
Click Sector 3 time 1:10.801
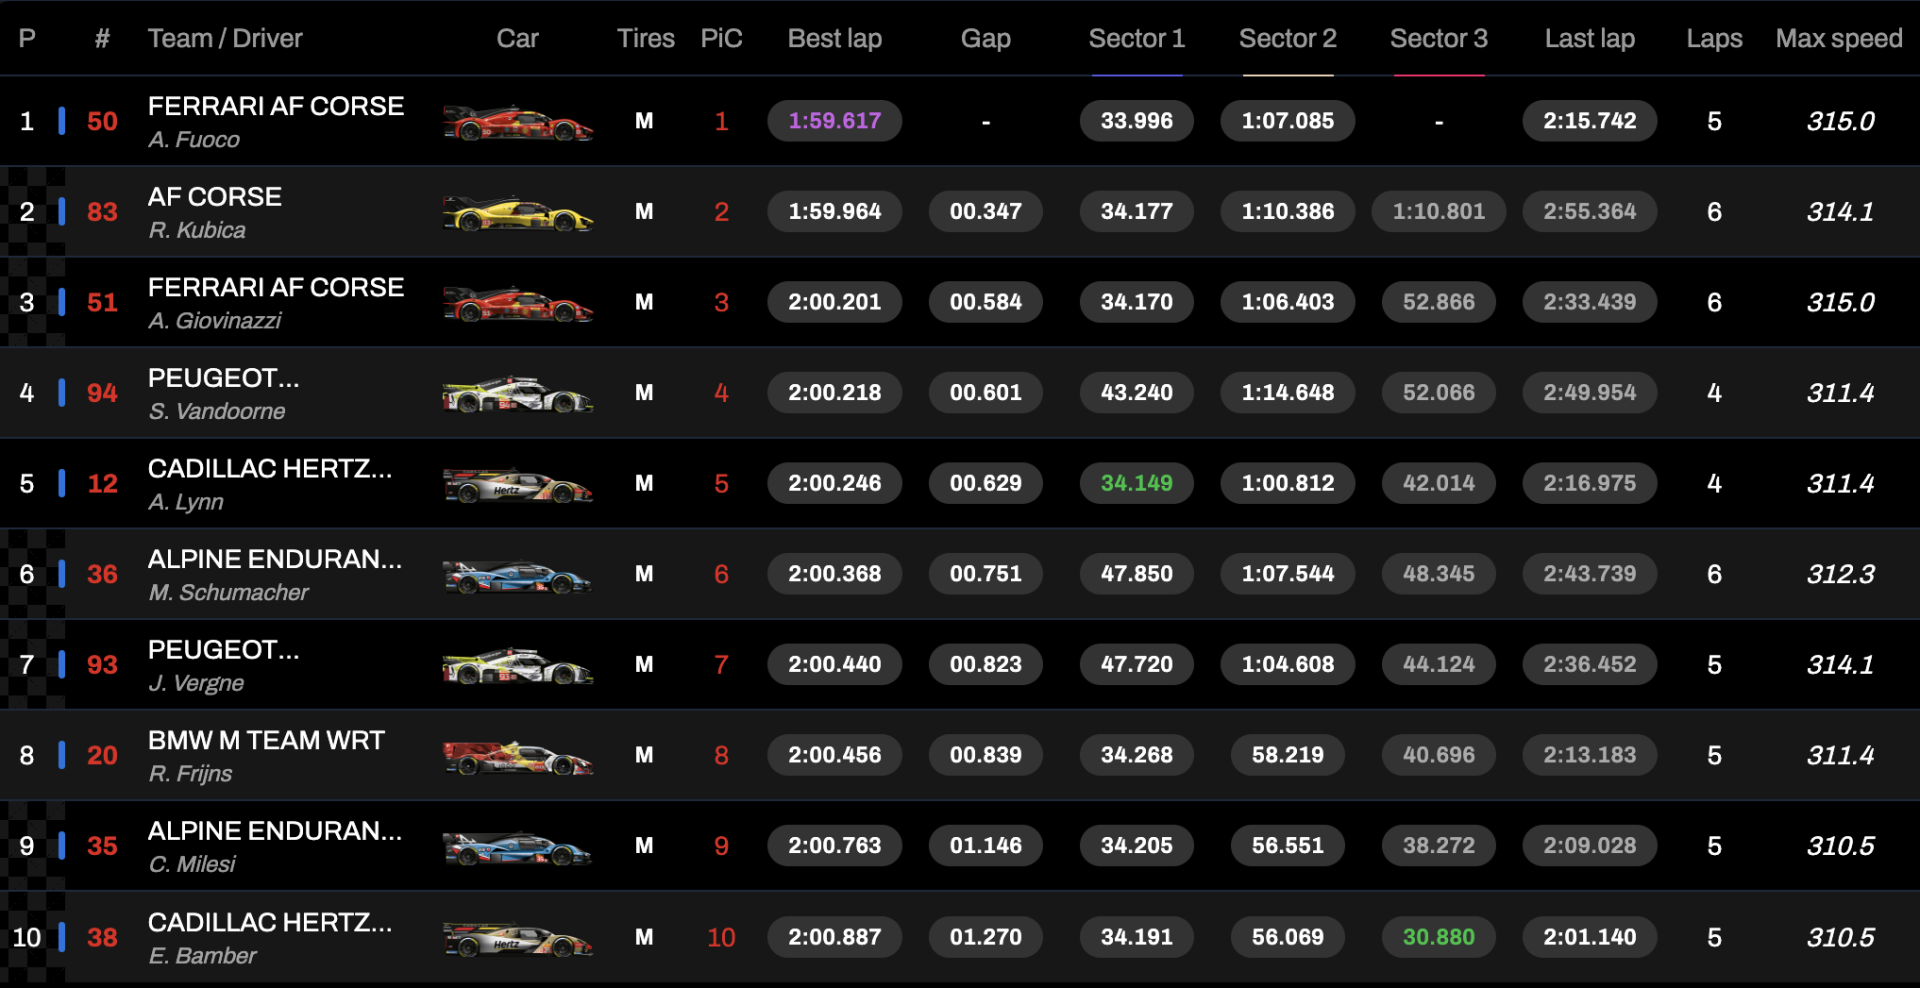click(1439, 212)
